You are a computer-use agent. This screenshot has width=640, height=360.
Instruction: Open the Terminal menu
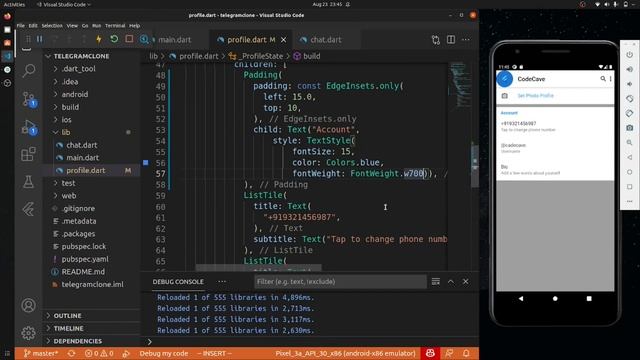(x=115, y=25)
